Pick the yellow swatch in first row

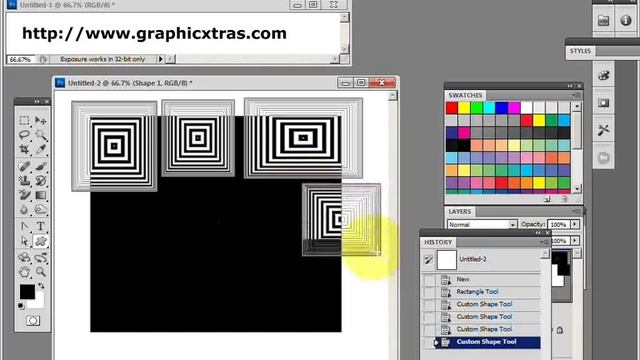coord(464,108)
